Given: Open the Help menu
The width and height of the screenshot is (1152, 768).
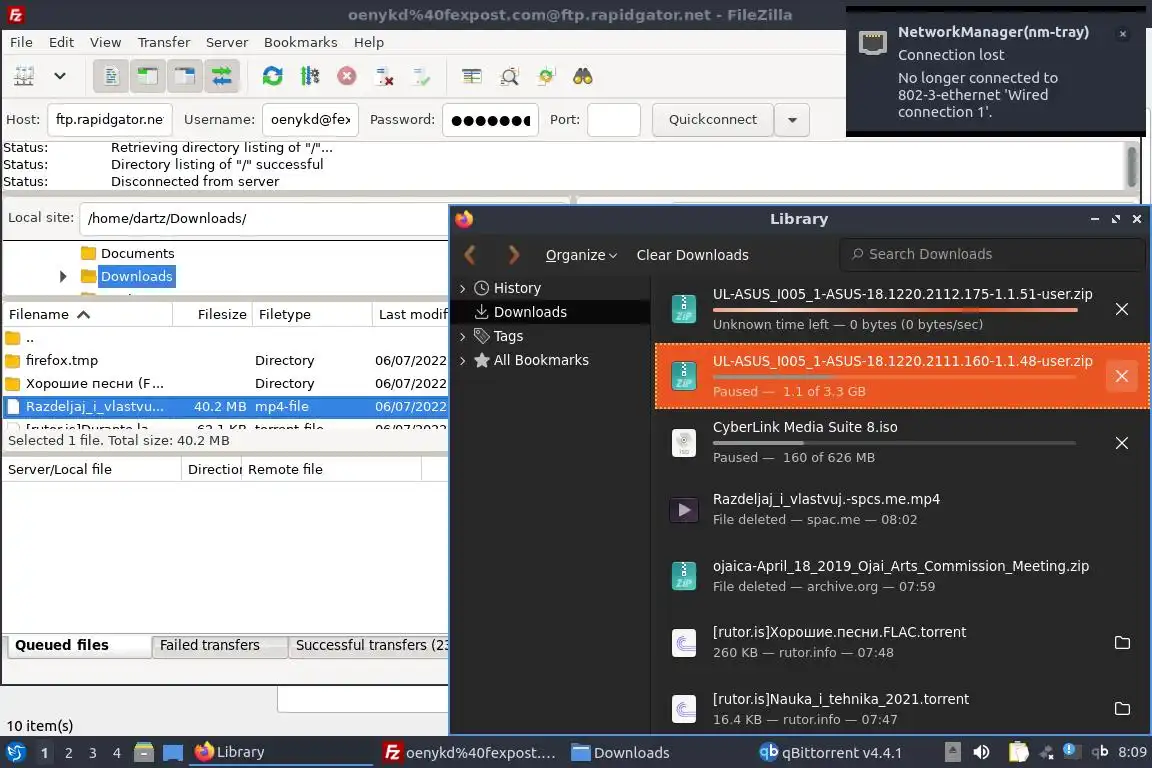Looking at the screenshot, I should tap(369, 42).
